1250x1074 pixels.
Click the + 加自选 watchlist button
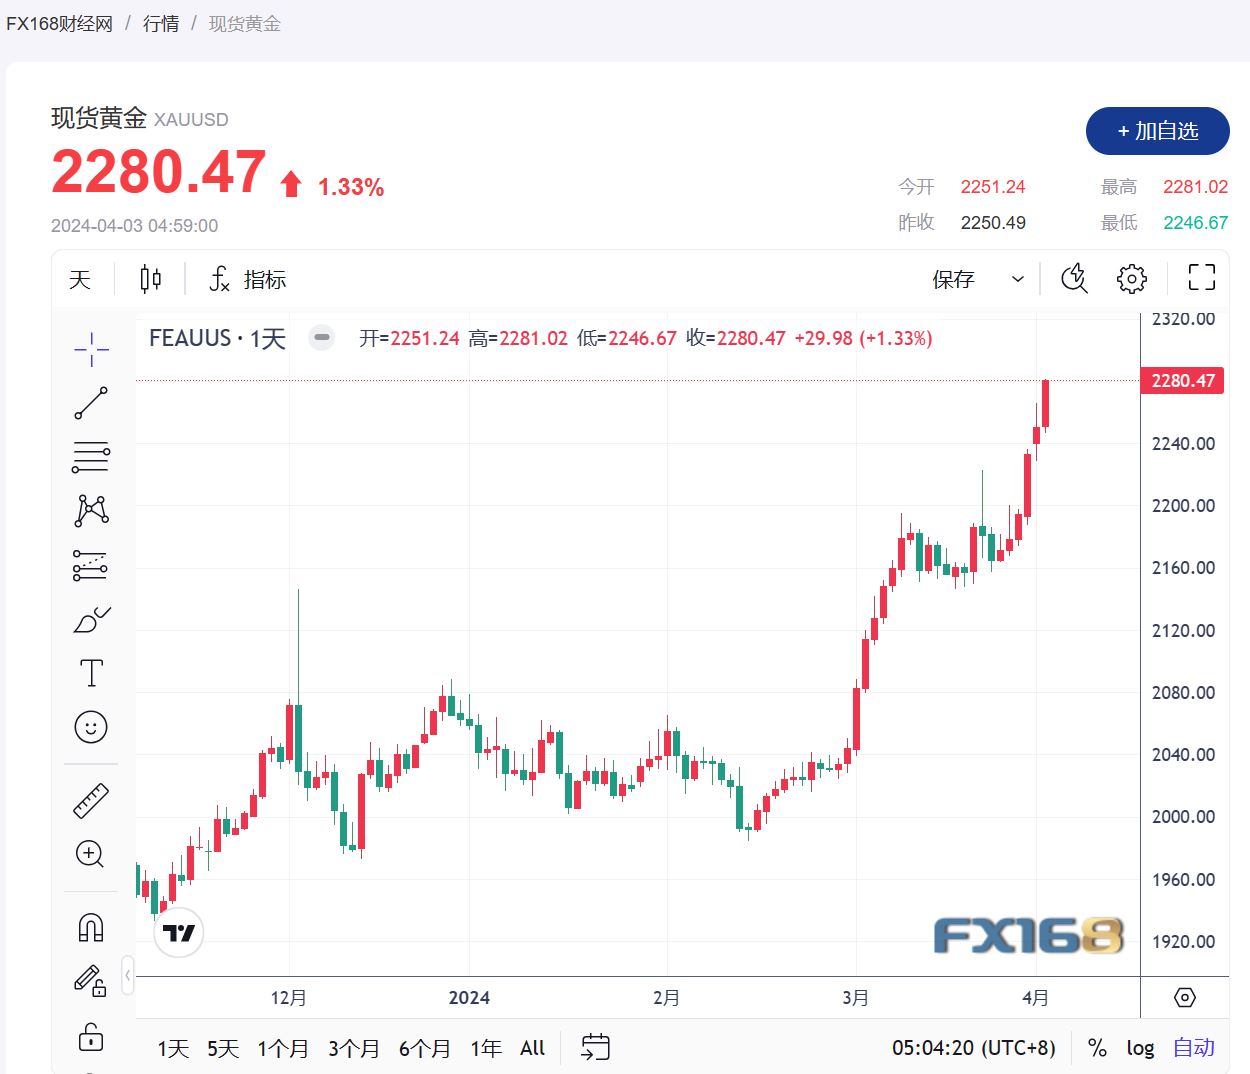coord(1157,131)
